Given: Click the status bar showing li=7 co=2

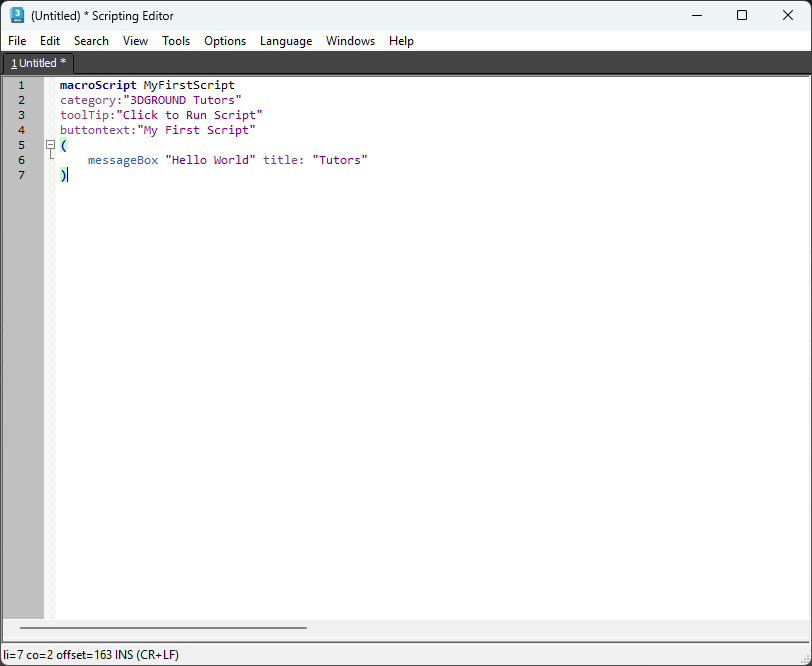Looking at the screenshot, I should 91,655.
